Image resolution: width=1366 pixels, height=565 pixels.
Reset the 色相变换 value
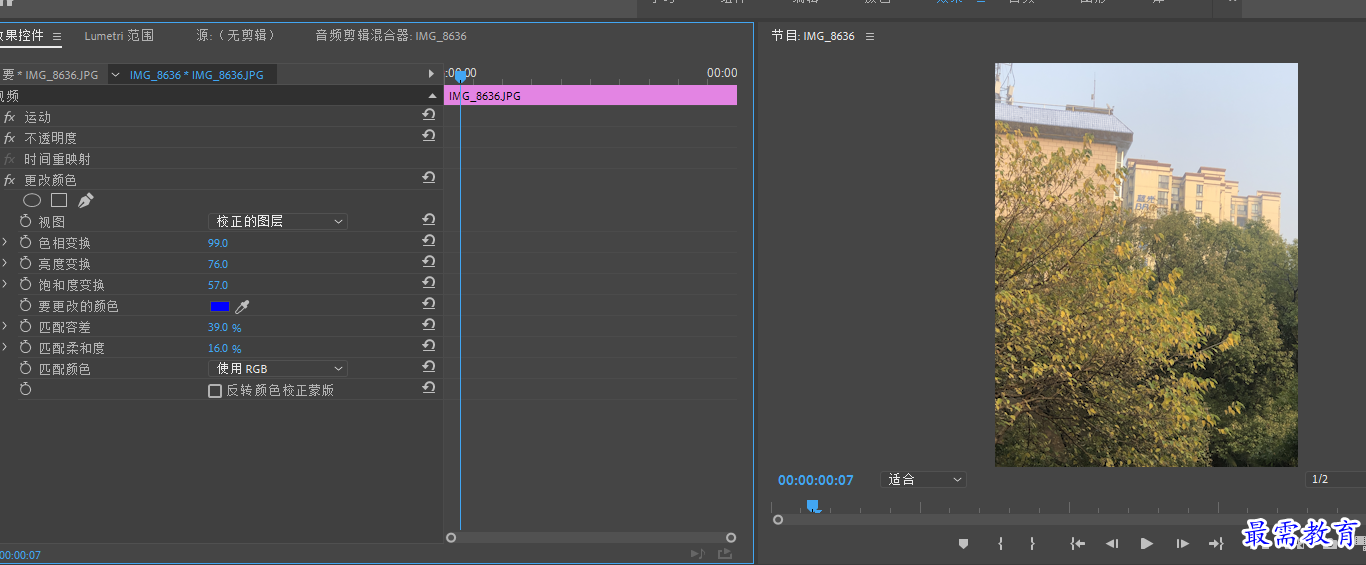[429, 242]
